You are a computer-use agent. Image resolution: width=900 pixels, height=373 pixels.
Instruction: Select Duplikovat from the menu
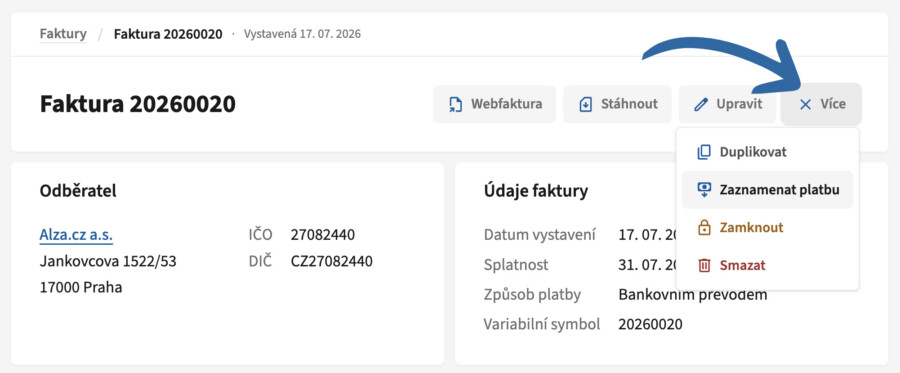(x=767, y=152)
